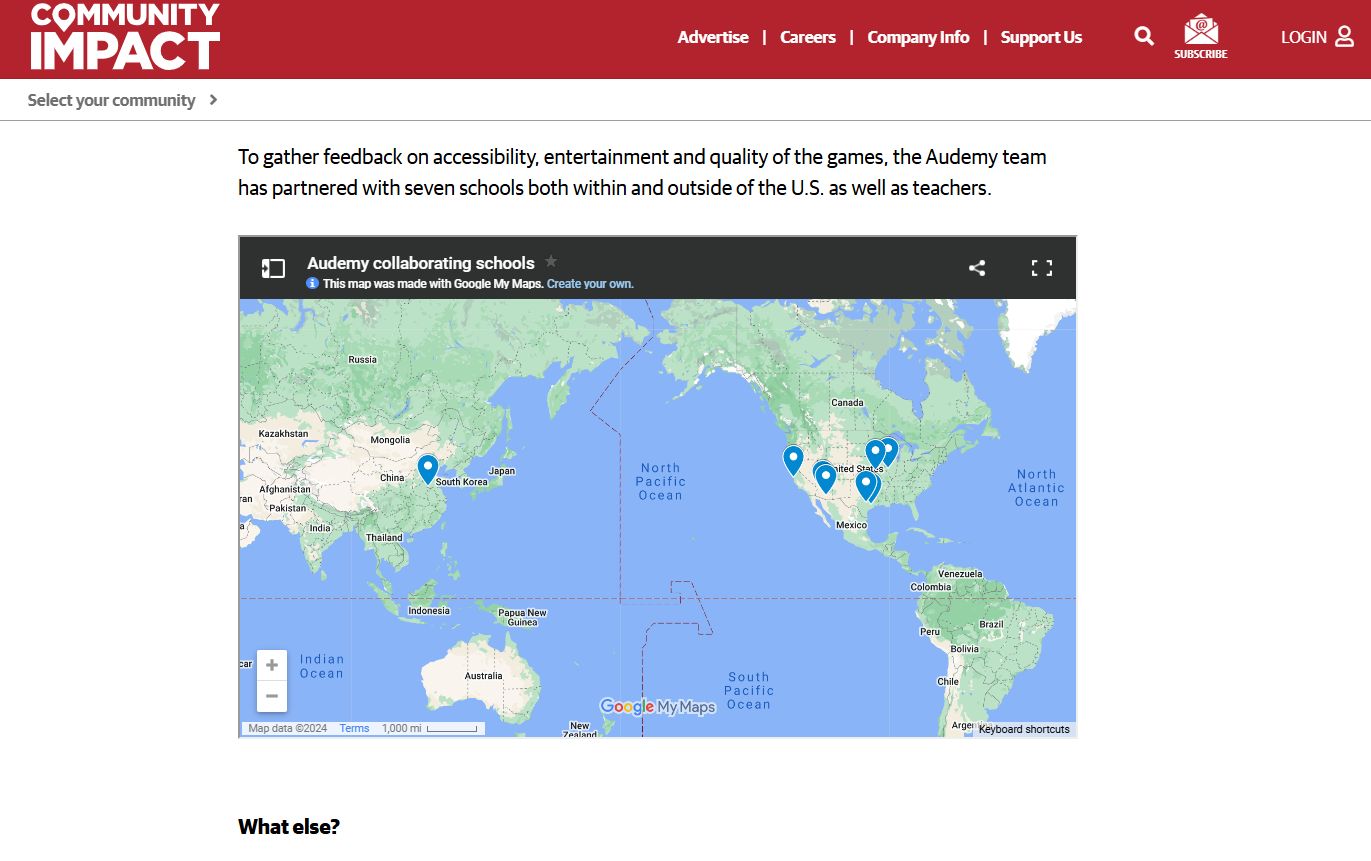
Task: View the map in fullscreen
Action: [1042, 268]
